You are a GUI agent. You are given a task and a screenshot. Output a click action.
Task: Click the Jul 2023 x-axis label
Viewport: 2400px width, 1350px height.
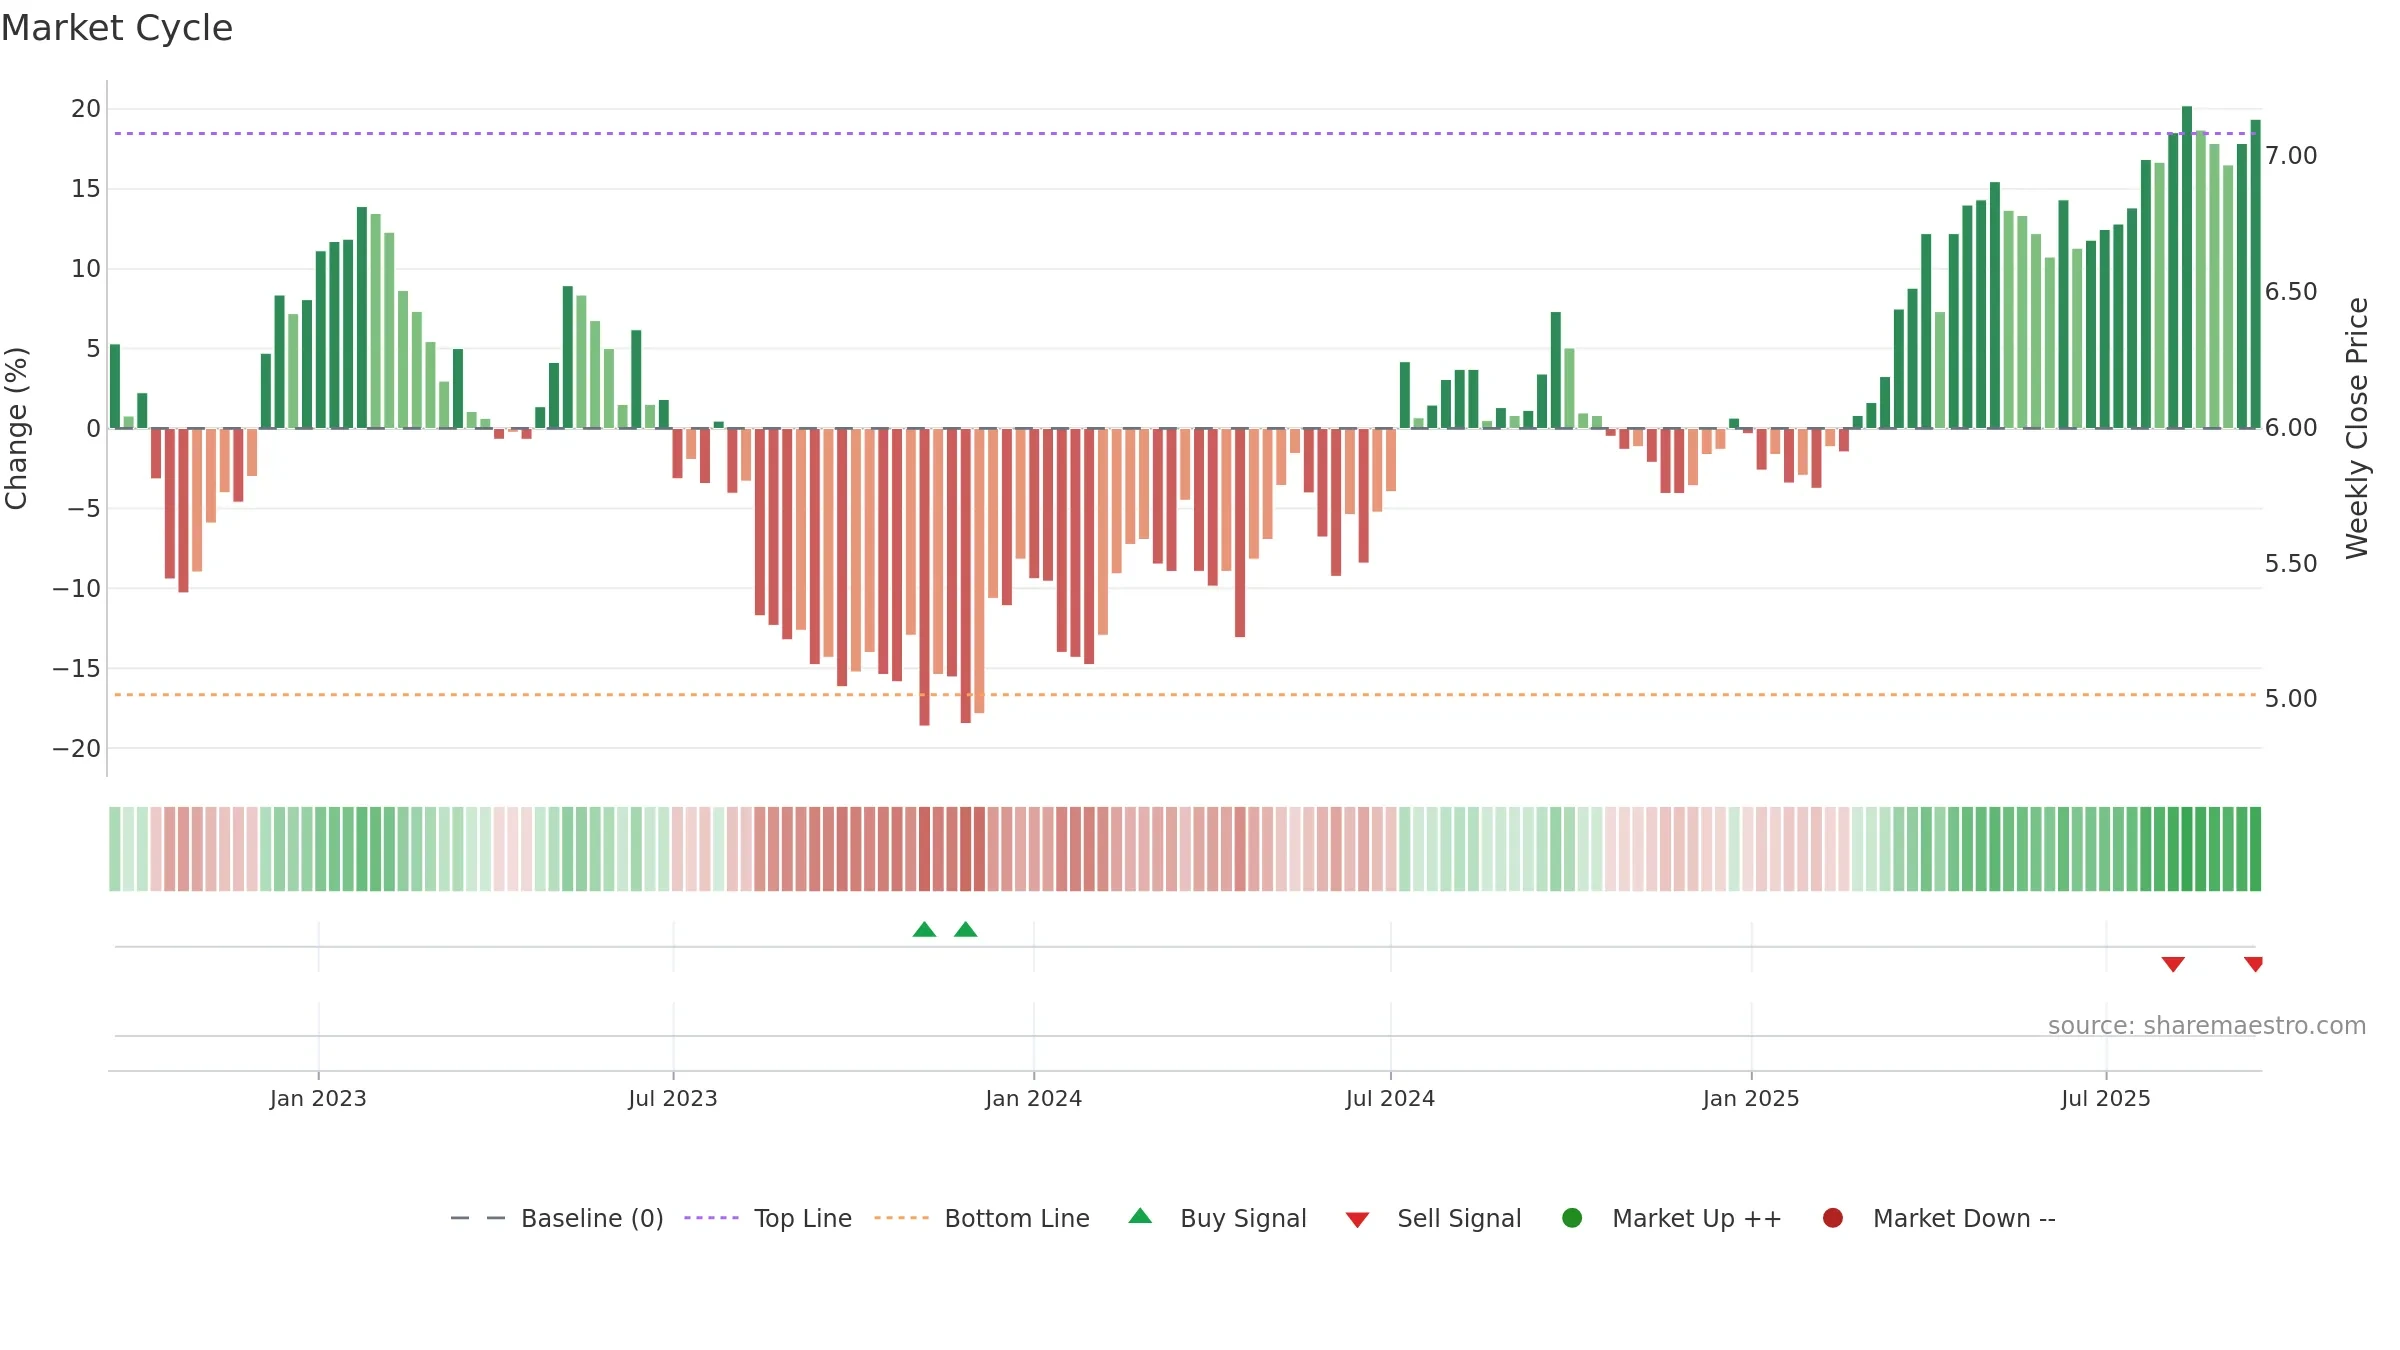[x=673, y=1099]
